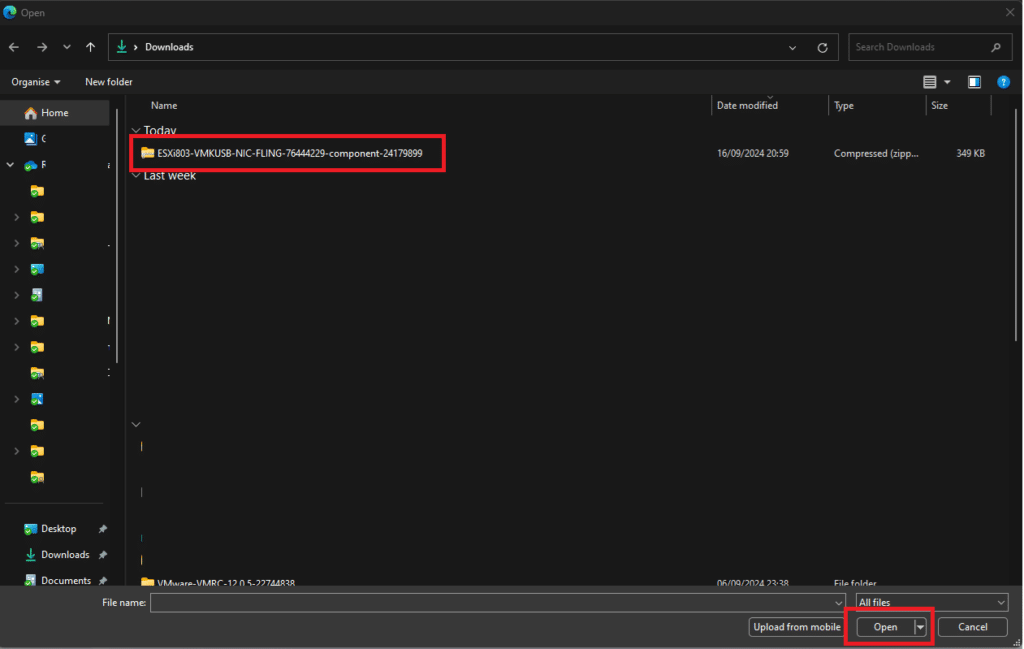
Task: Click the Open button
Action: [886, 627]
